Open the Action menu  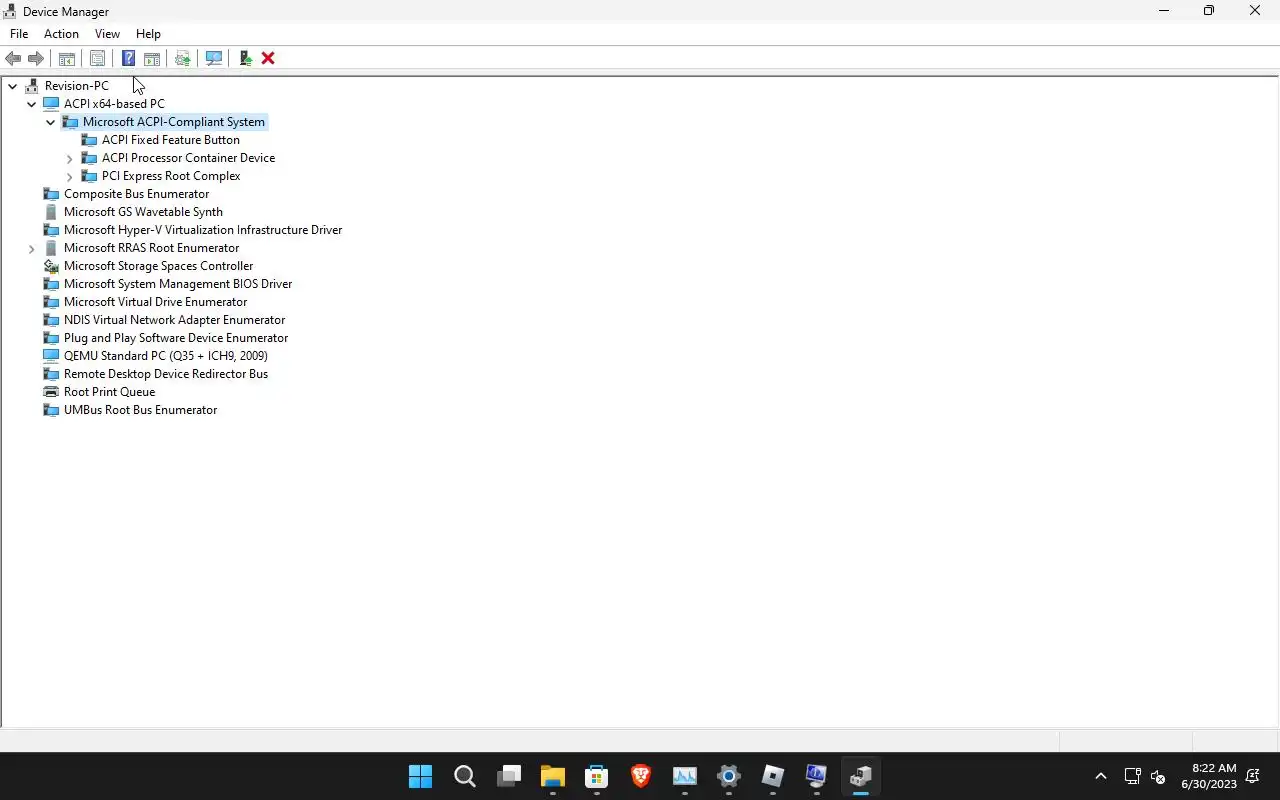[x=61, y=33]
